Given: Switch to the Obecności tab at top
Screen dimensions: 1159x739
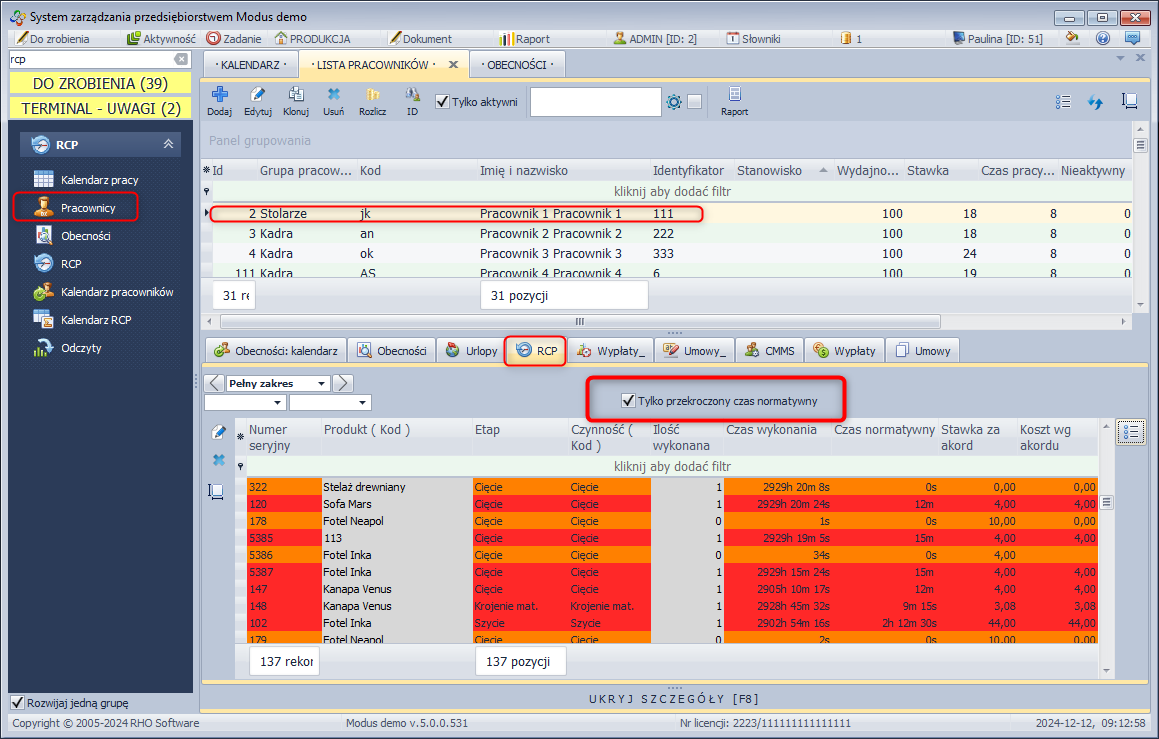Looking at the screenshot, I should (x=516, y=64).
